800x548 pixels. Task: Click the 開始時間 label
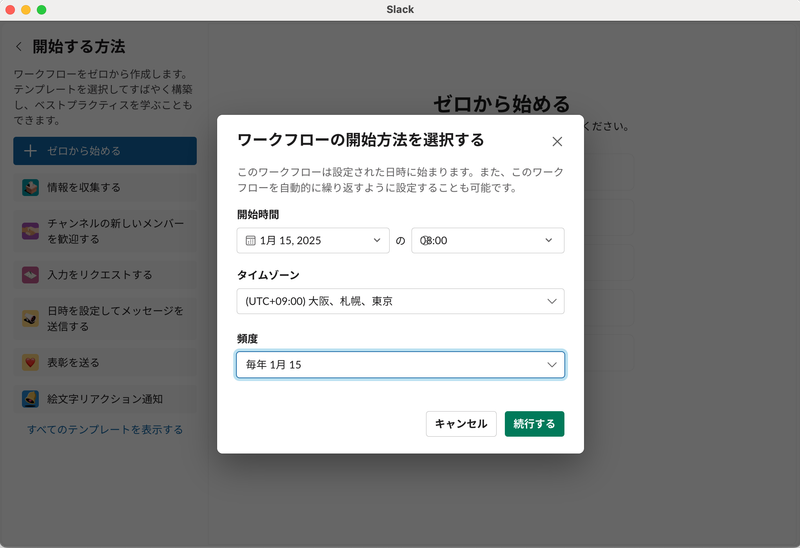coord(258,214)
